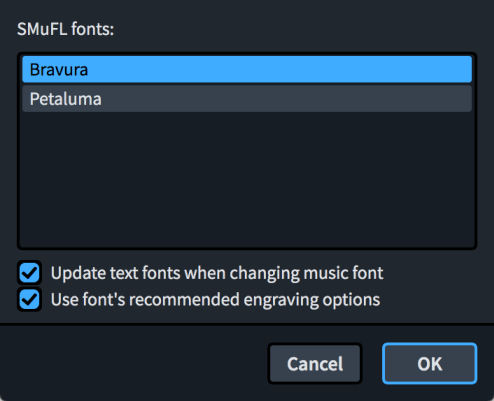Click the 'Use font's recommended engraving options' label text
494x401 pixels.
click(x=215, y=299)
